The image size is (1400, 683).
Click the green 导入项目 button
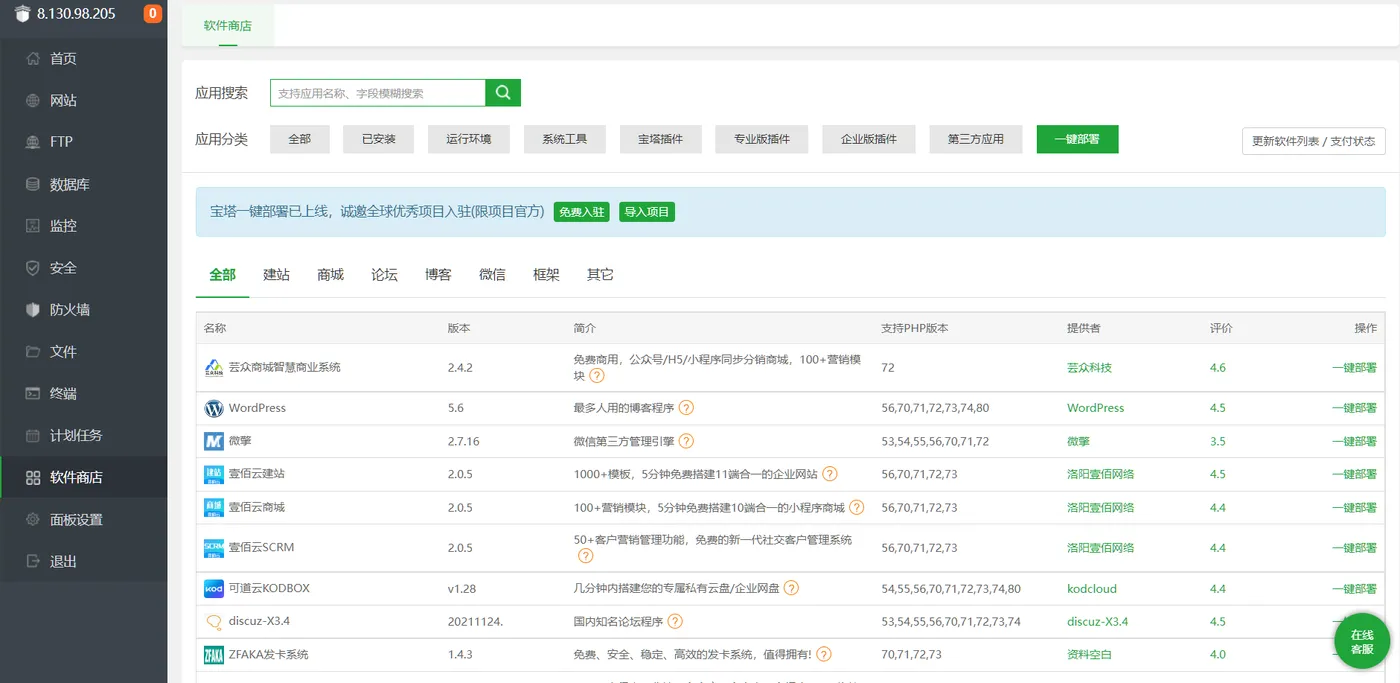pos(647,212)
